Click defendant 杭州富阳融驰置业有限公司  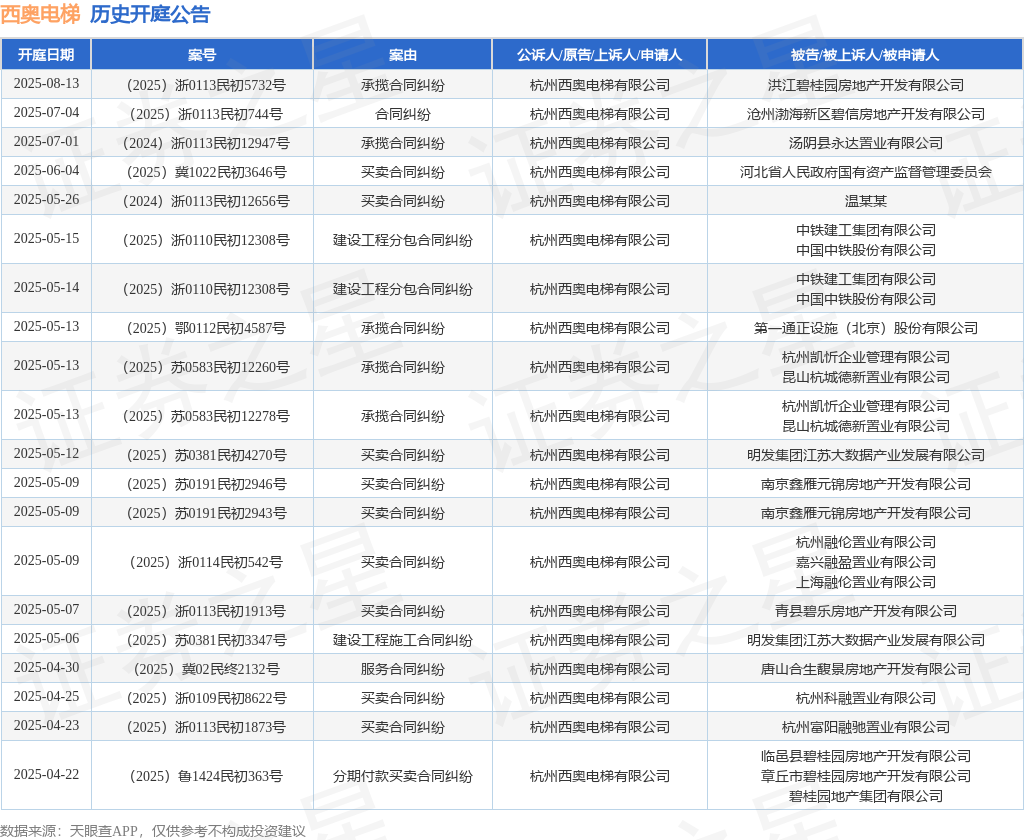coord(865,727)
